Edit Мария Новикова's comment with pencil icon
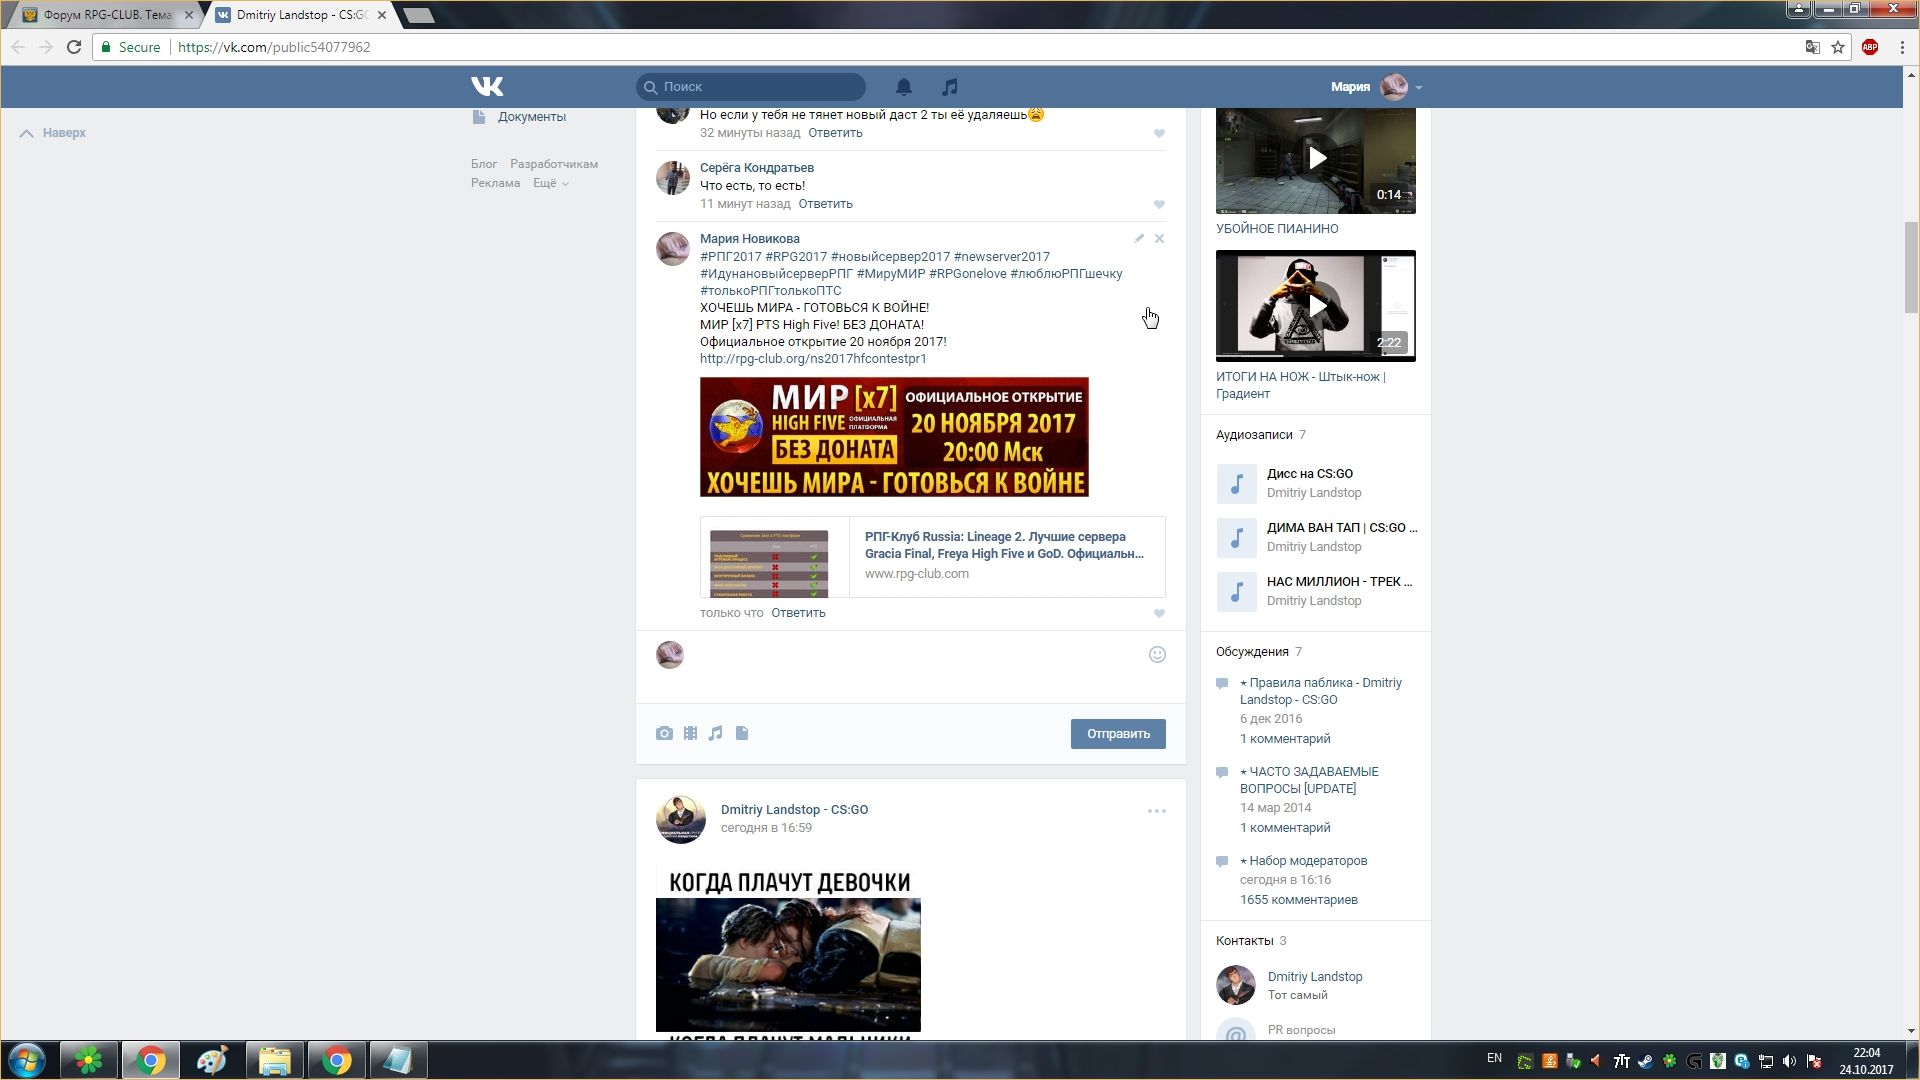This screenshot has height=1080, width=1920. pyautogui.click(x=1139, y=238)
